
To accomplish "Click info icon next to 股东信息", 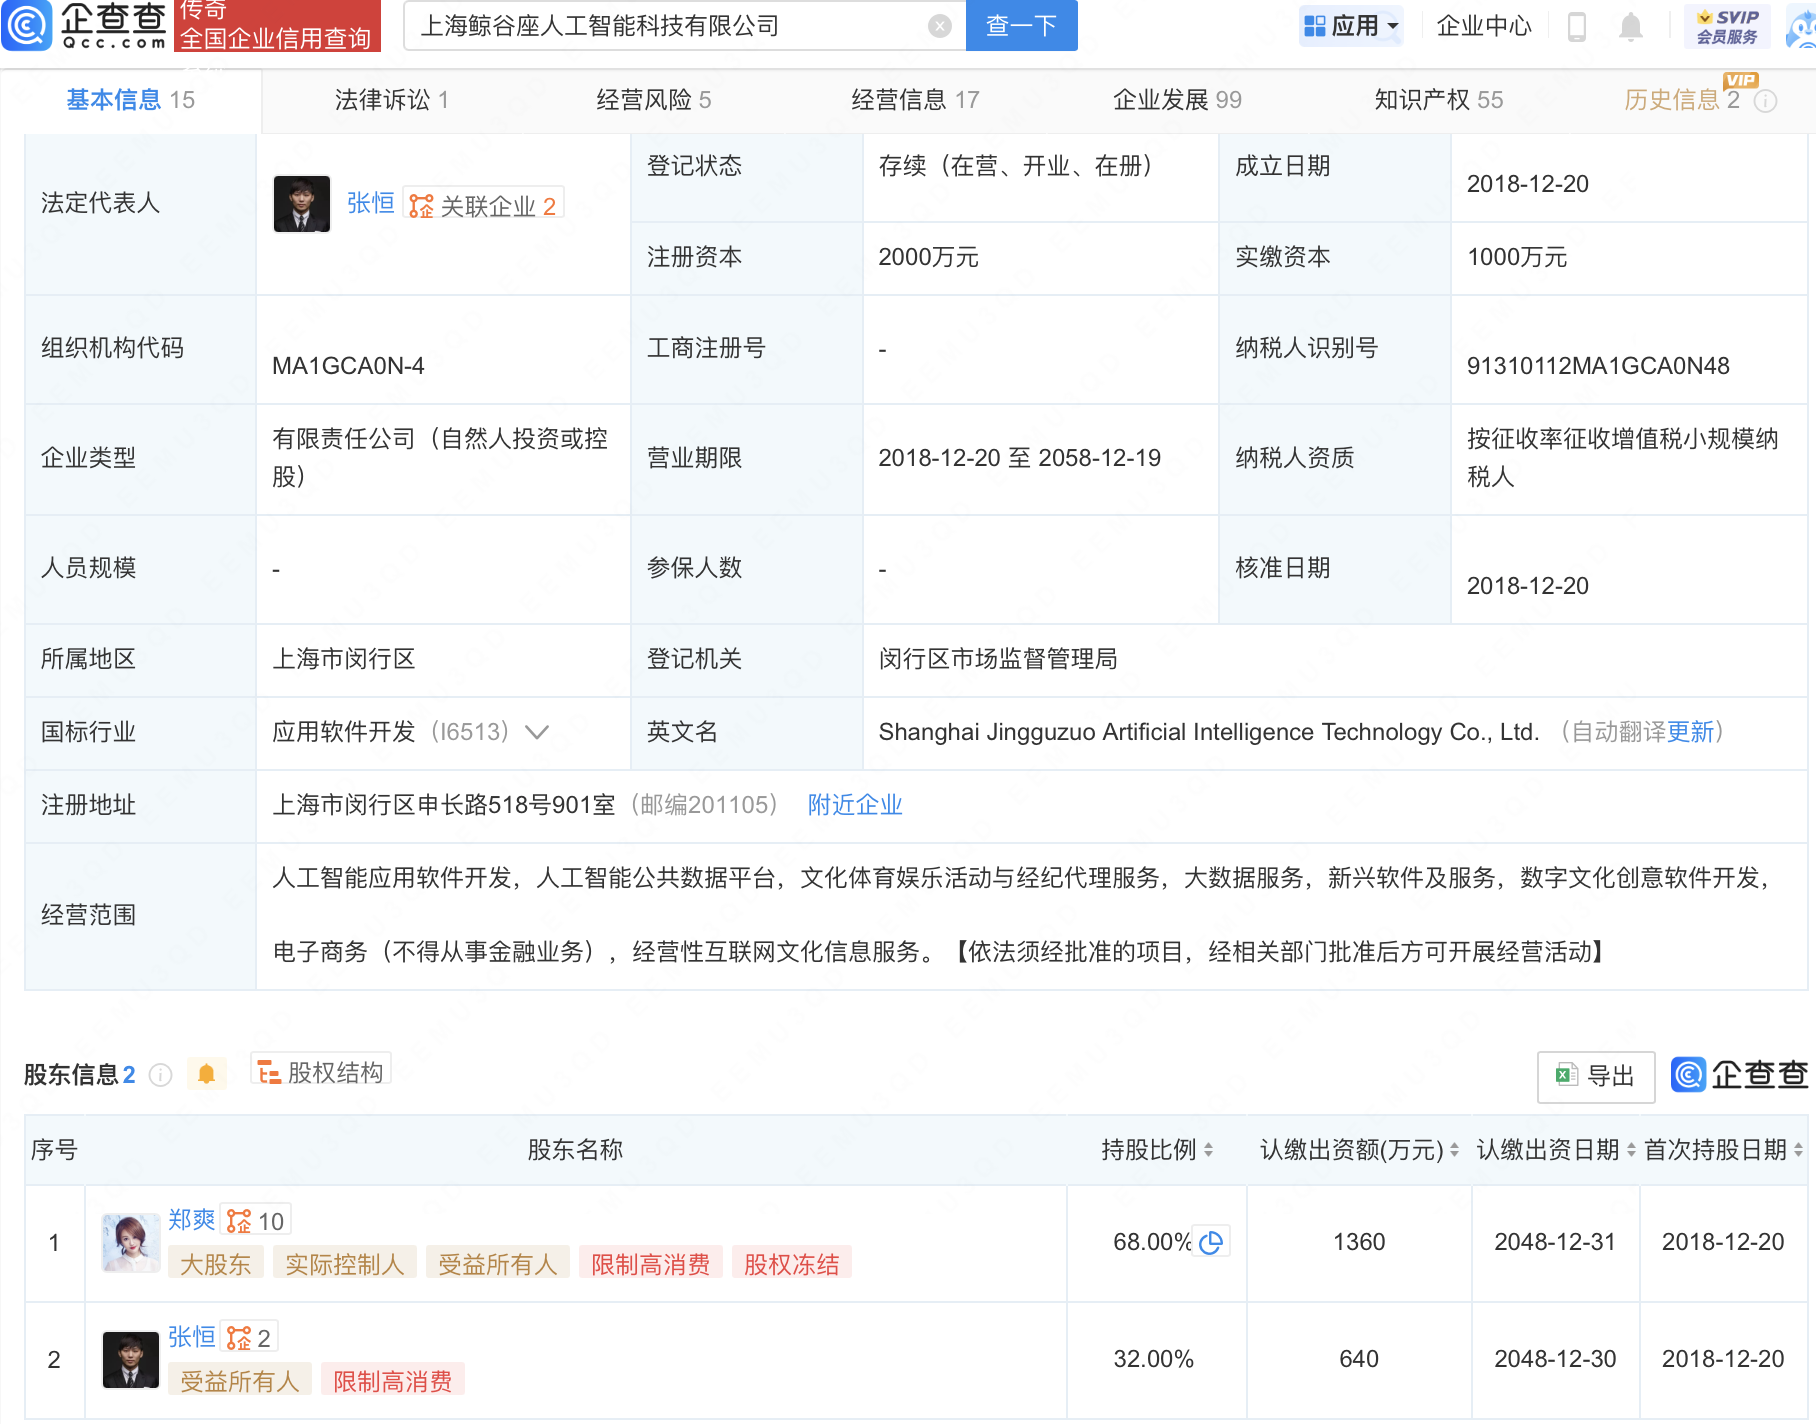I will [160, 1075].
